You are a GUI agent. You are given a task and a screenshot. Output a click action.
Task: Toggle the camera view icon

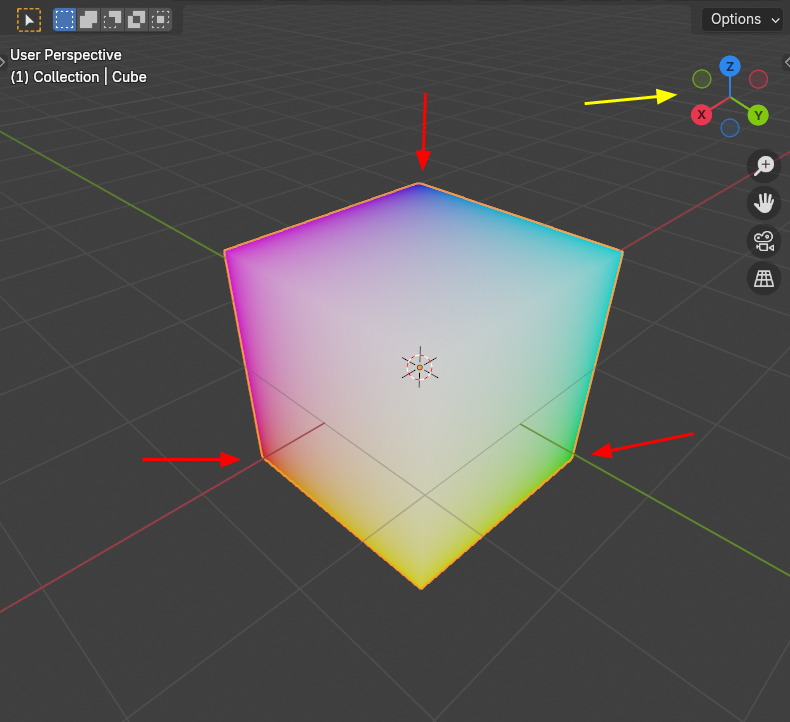click(x=764, y=241)
